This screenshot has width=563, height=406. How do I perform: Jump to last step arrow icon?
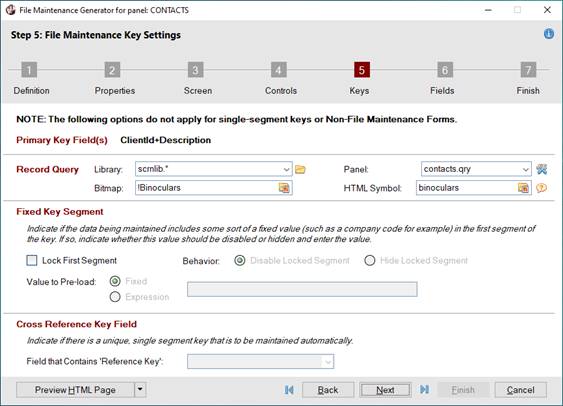click(424, 389)
